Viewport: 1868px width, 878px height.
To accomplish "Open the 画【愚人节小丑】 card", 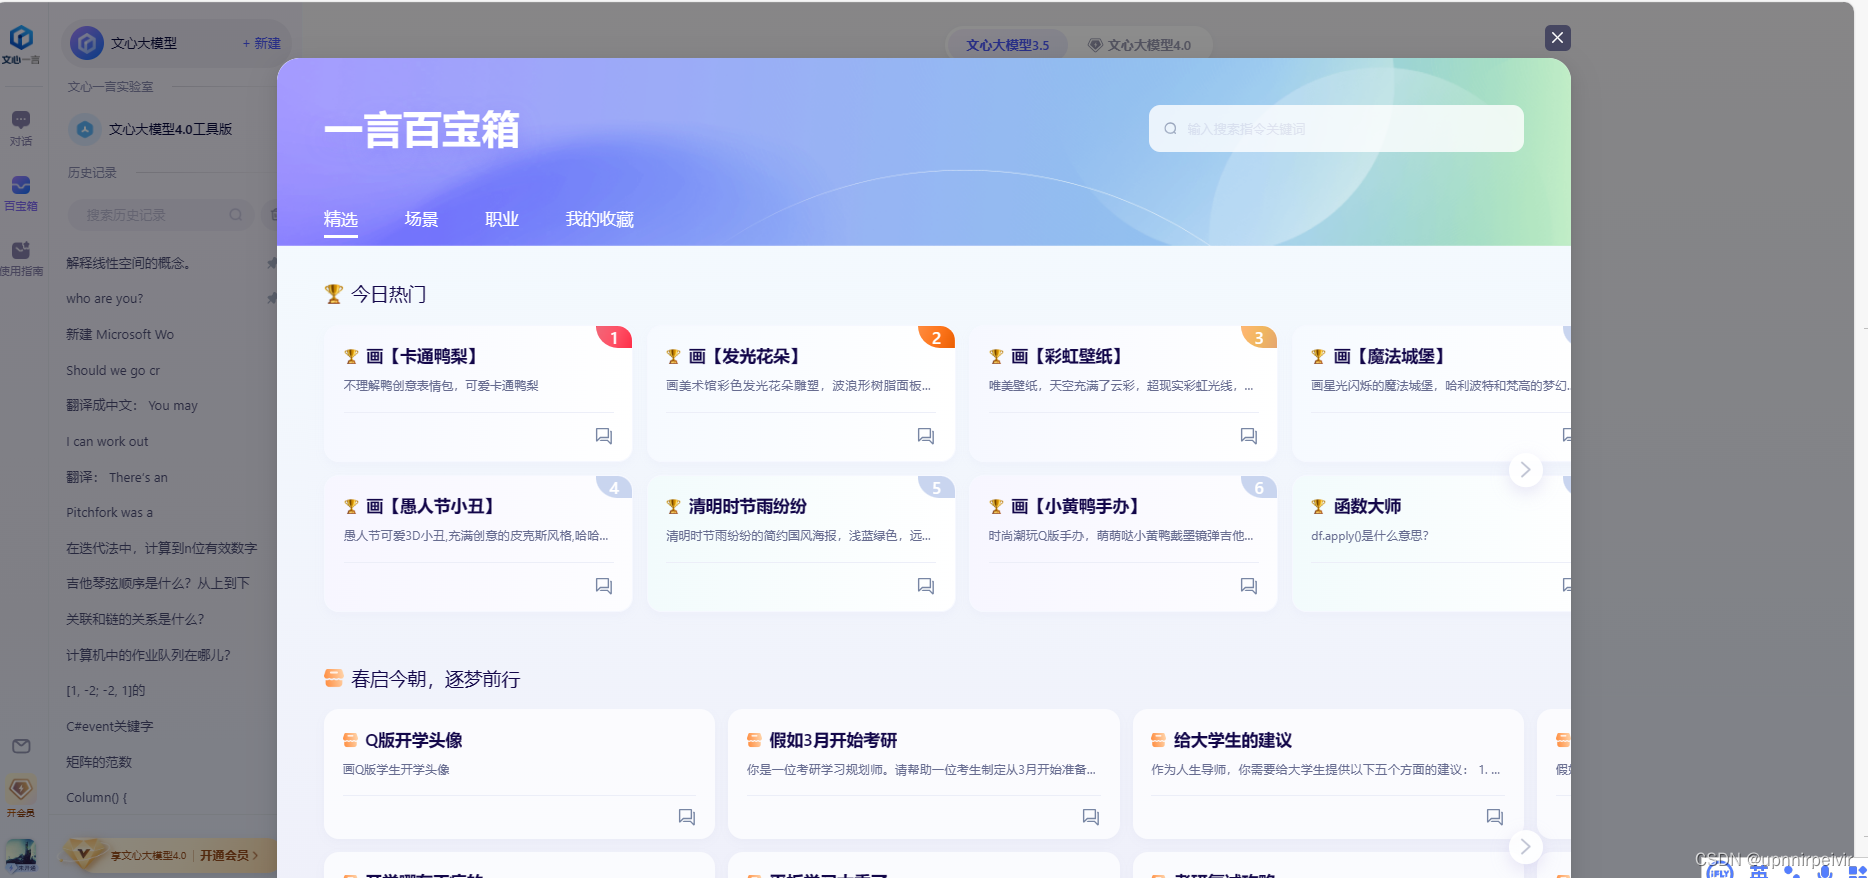I will [478, 543].
